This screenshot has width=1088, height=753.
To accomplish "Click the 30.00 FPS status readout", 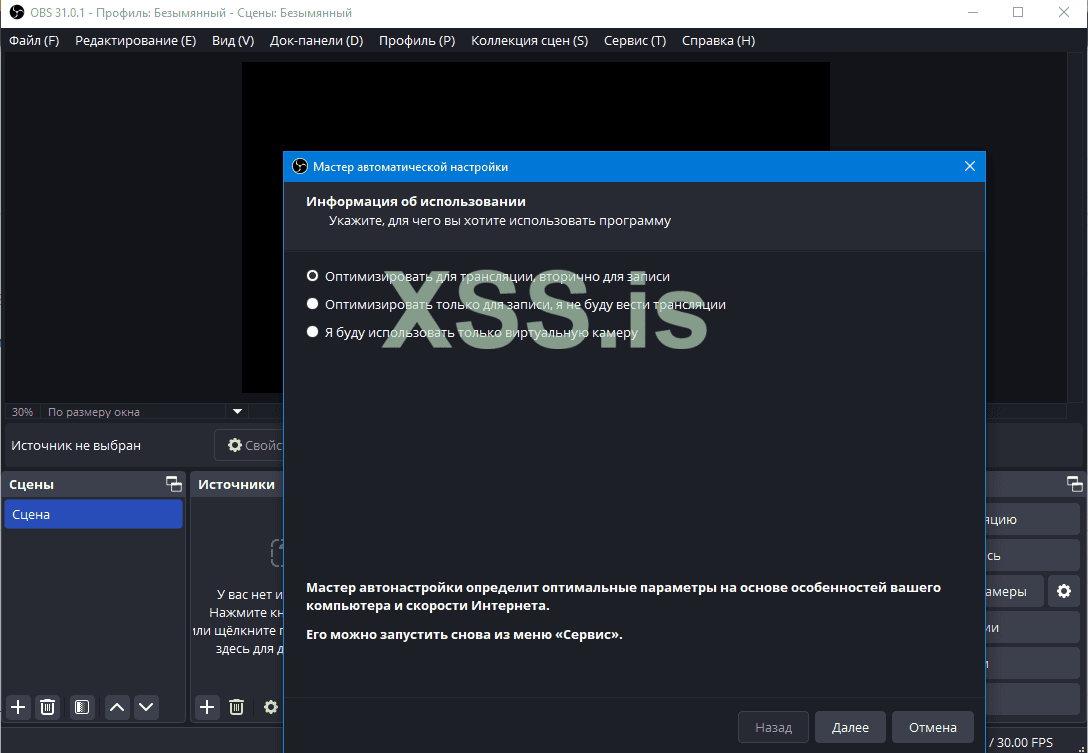I will click(1025, 743).
